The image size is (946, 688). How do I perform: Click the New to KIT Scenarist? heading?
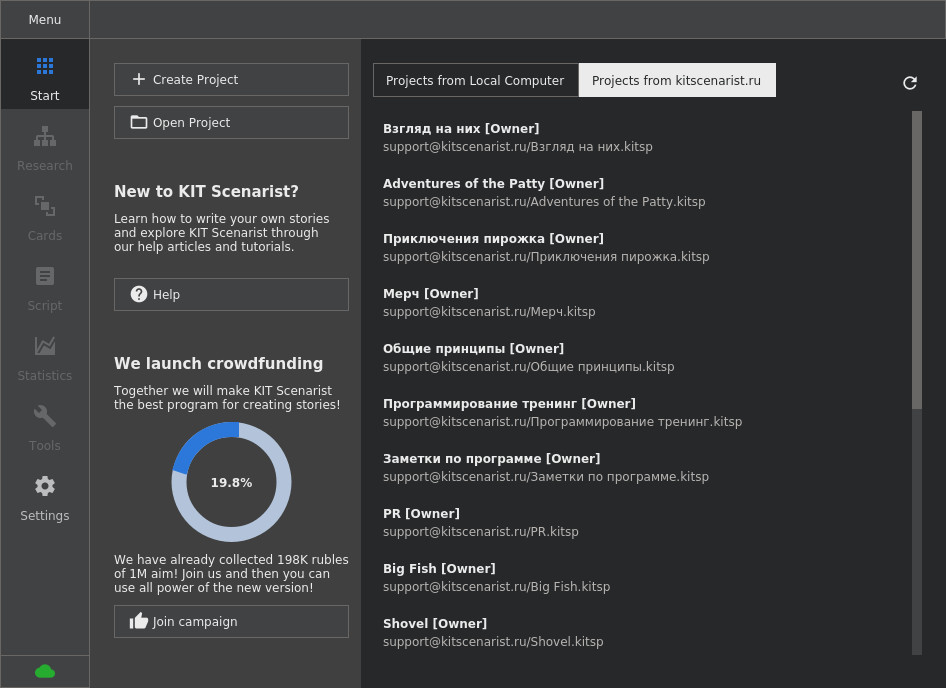pyautogui.click(x=206, y=191)
